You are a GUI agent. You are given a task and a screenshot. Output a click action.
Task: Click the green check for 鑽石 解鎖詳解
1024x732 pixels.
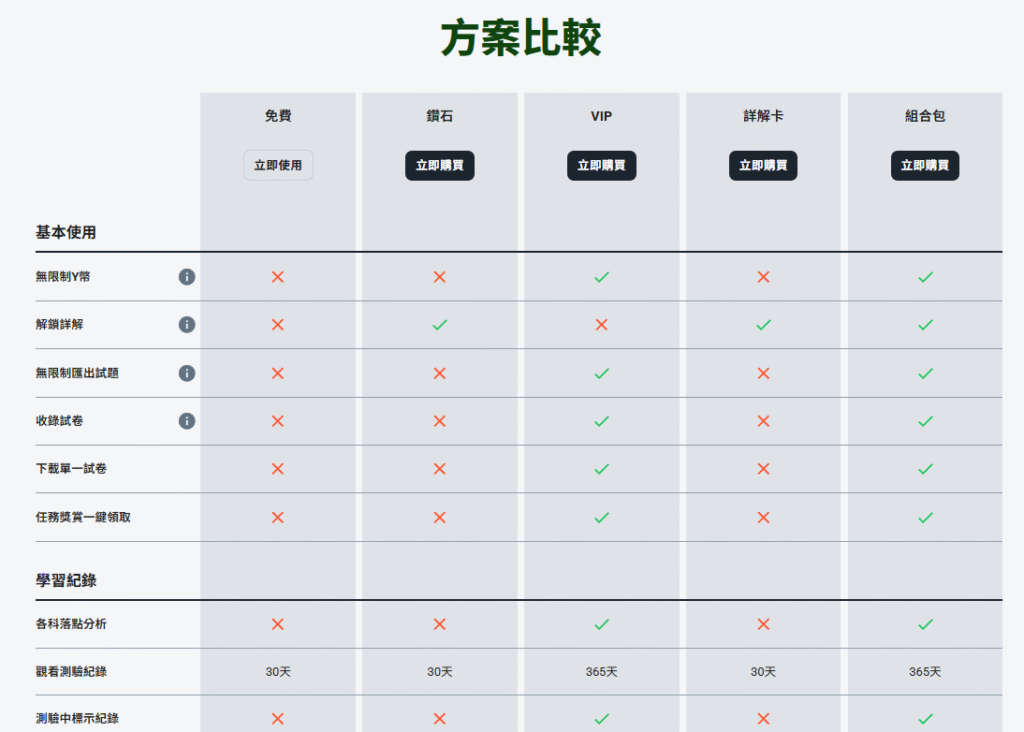coord(439,325)
